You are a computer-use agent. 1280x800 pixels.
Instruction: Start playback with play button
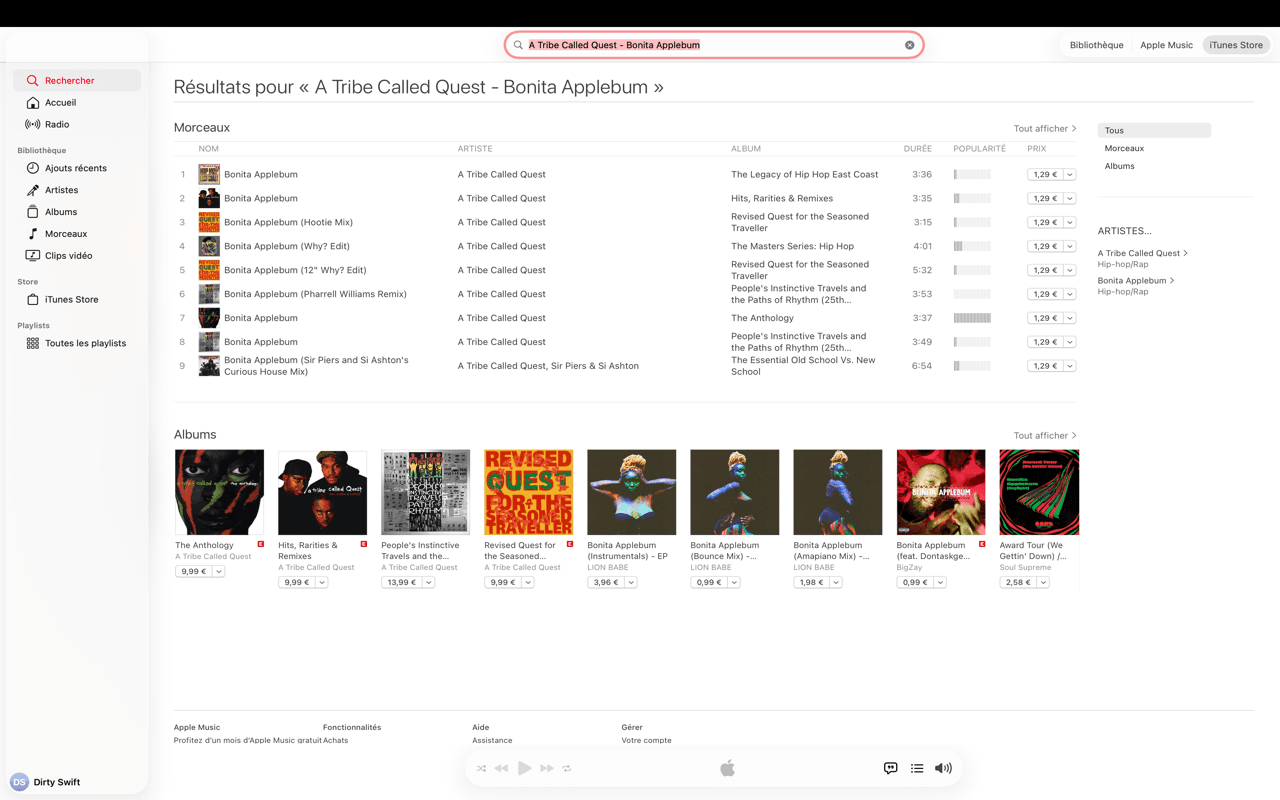coord(524,768)
